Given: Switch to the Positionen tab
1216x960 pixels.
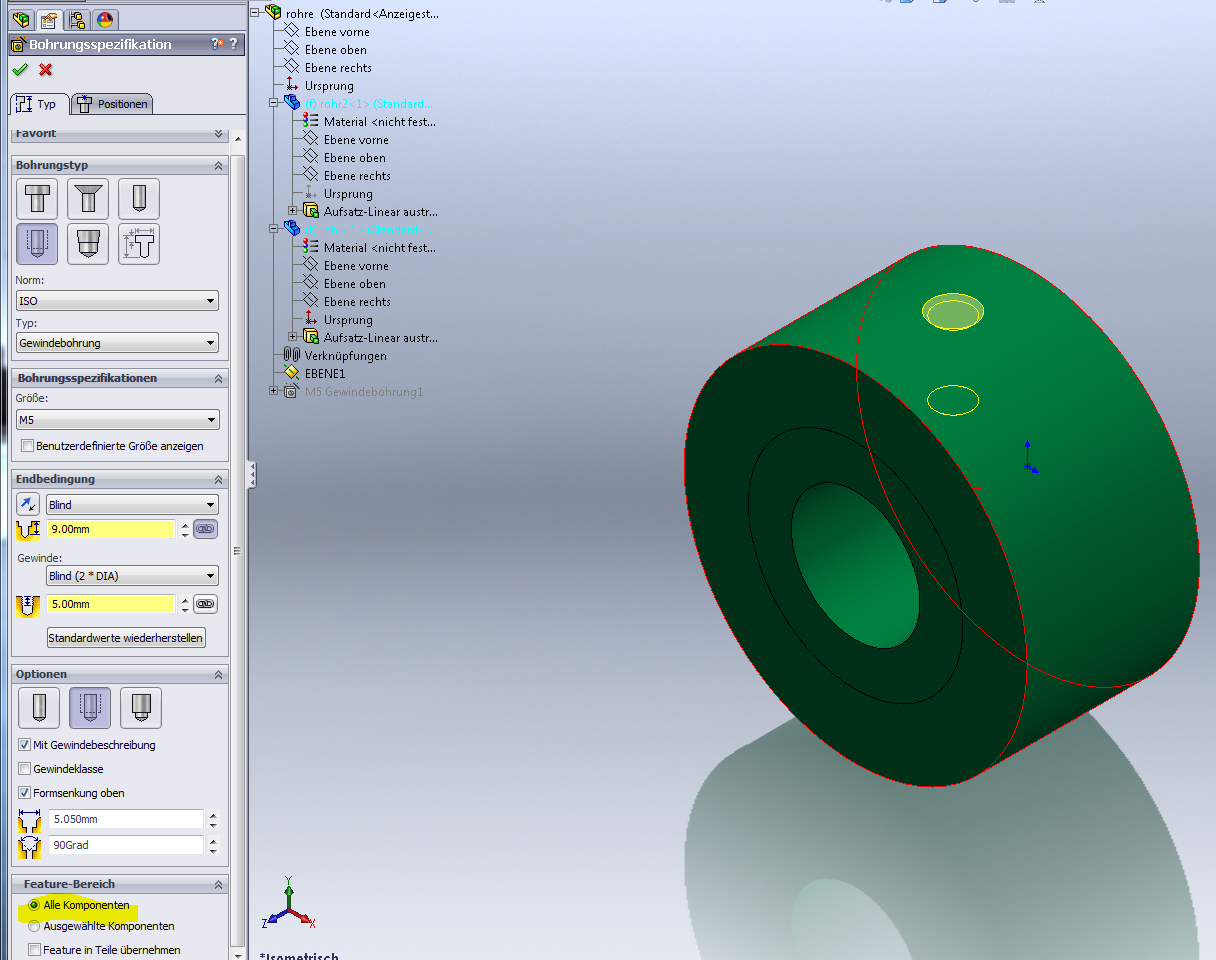Looking at the screenshot, I should point(113,104).
